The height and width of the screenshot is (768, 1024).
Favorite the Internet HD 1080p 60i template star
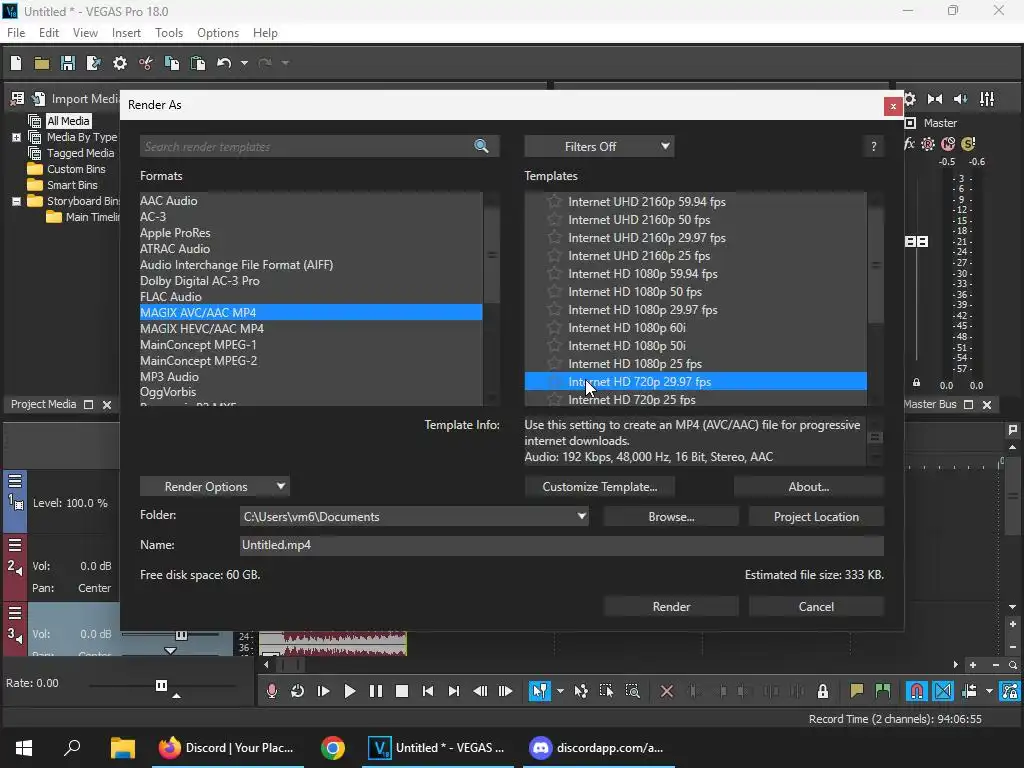click(x=554, y=327)
